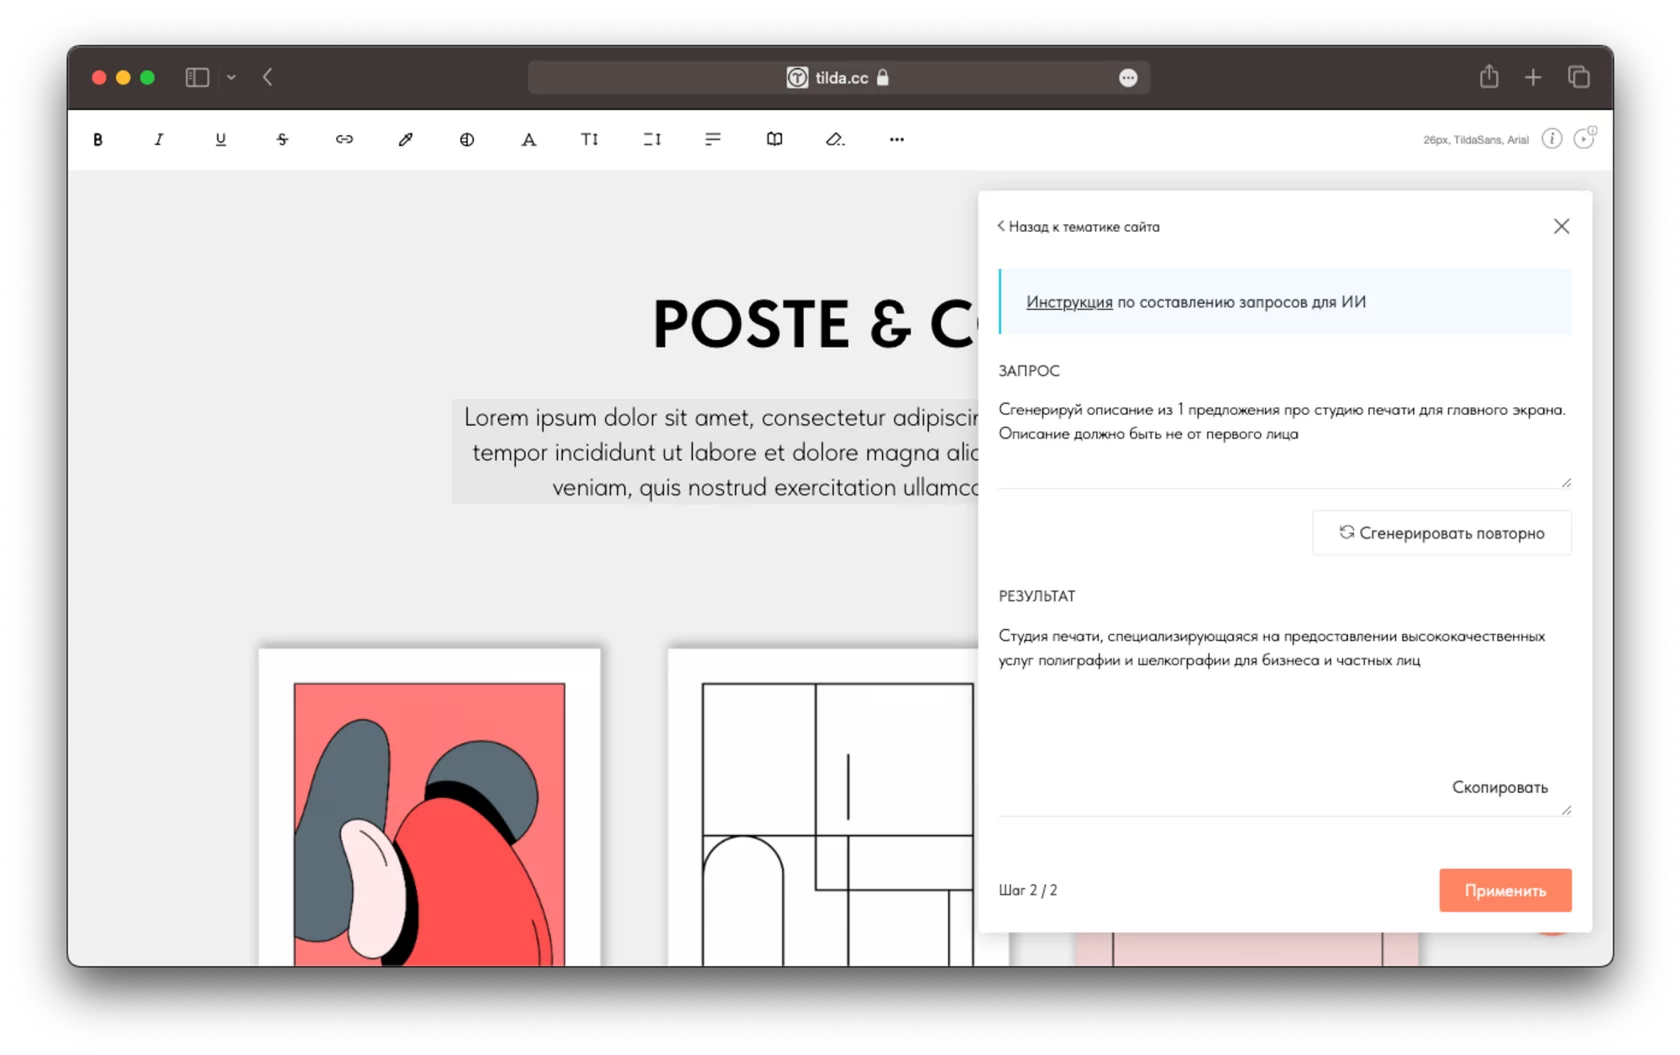This screenshot has height=1055, width=1680.
Task: Open the half-circle background highlight tool
Action: point(467,140)
